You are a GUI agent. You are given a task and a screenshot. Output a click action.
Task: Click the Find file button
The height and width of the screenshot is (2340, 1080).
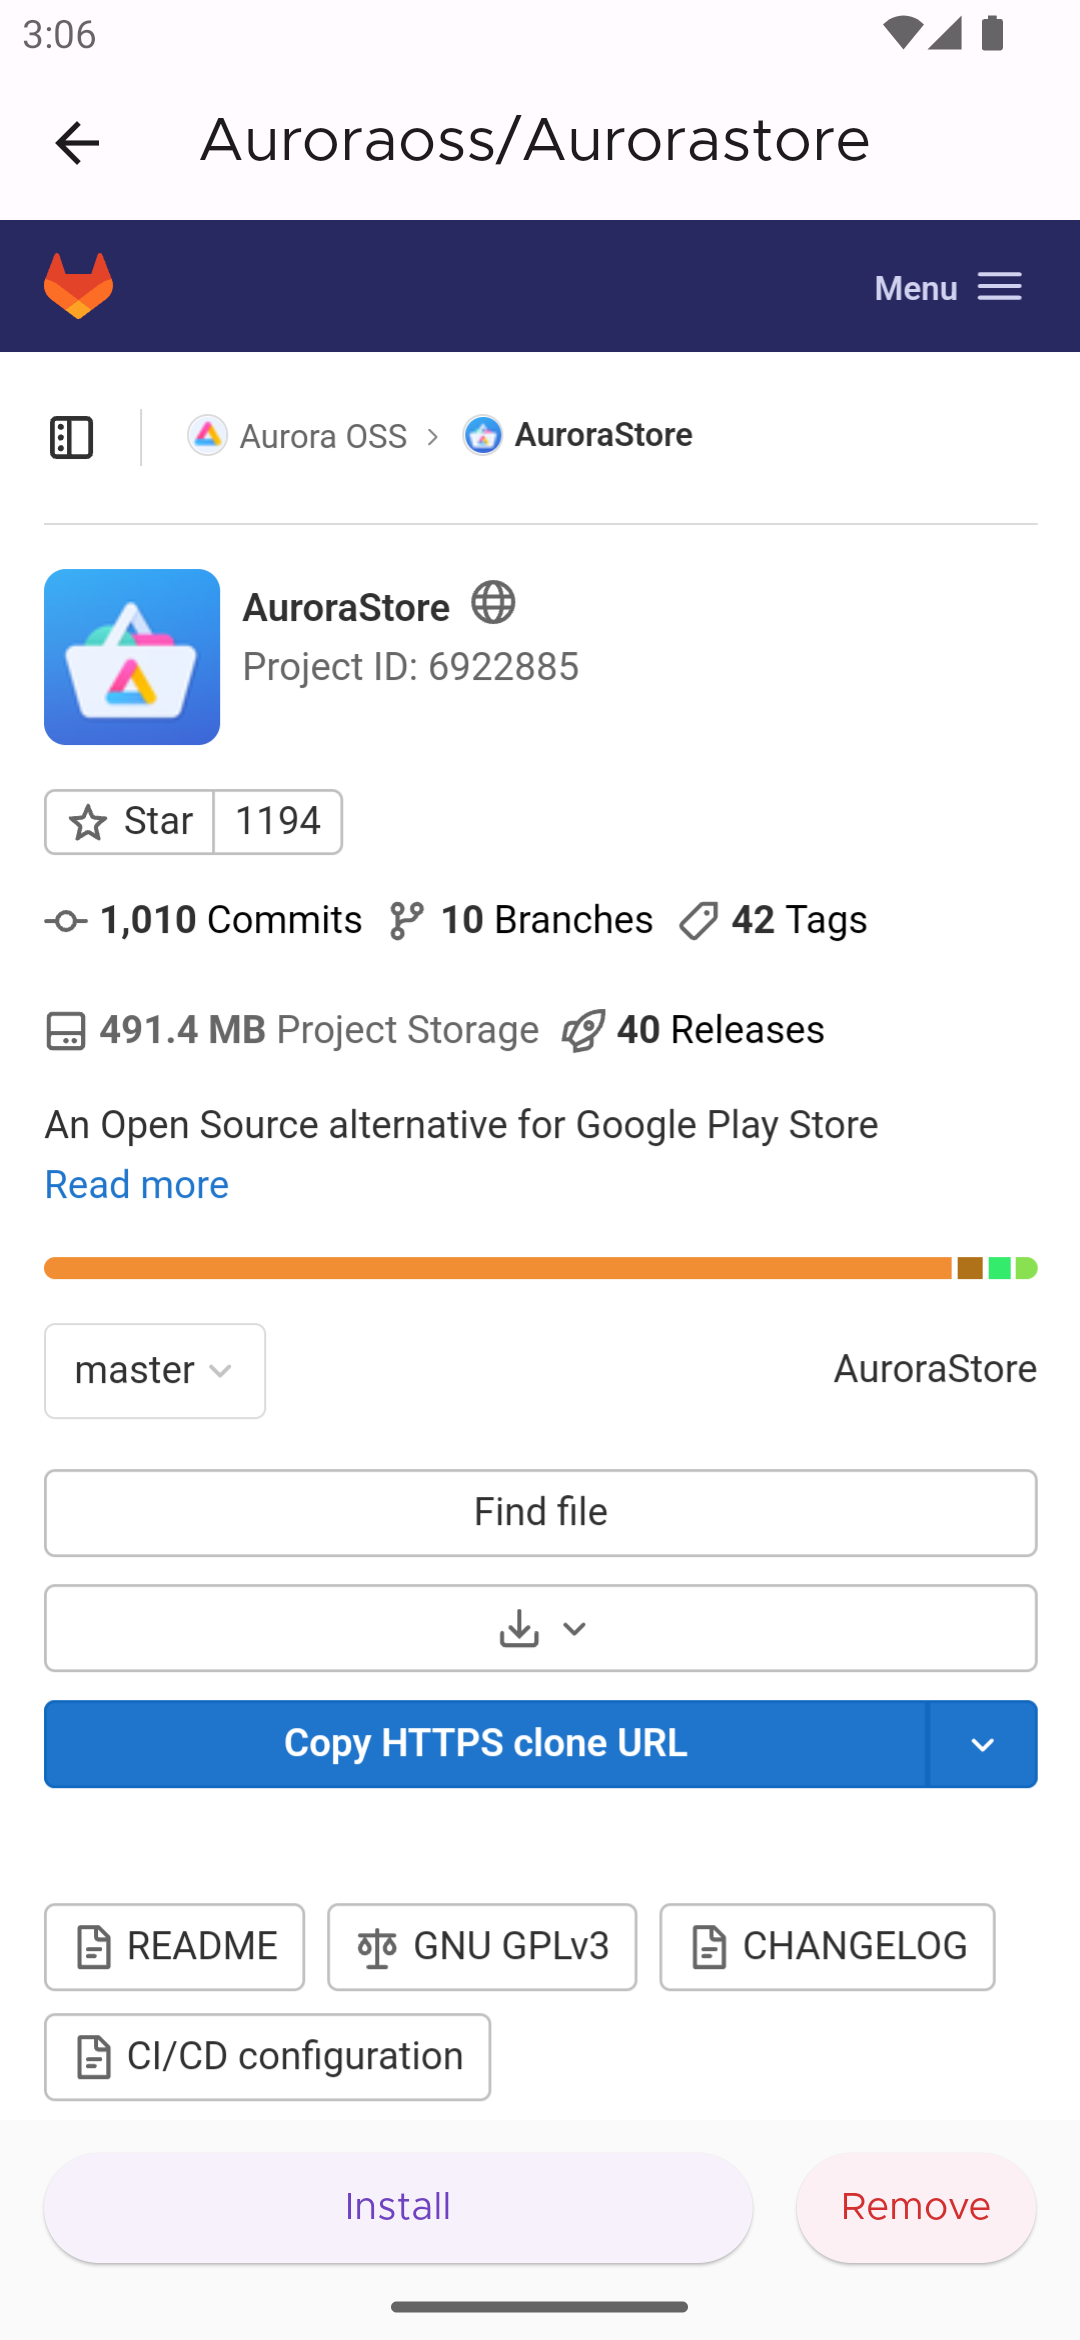[540, 1512]
